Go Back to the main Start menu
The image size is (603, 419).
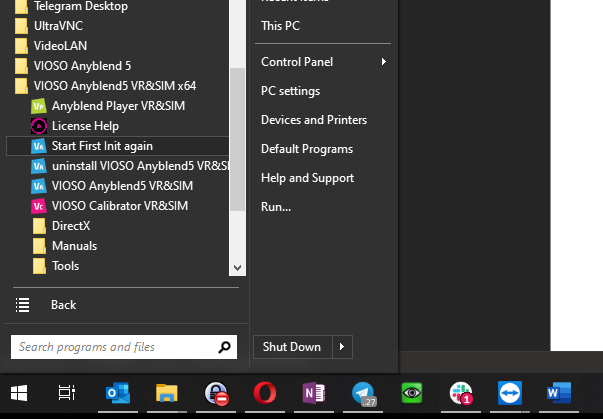click(63, 305)
